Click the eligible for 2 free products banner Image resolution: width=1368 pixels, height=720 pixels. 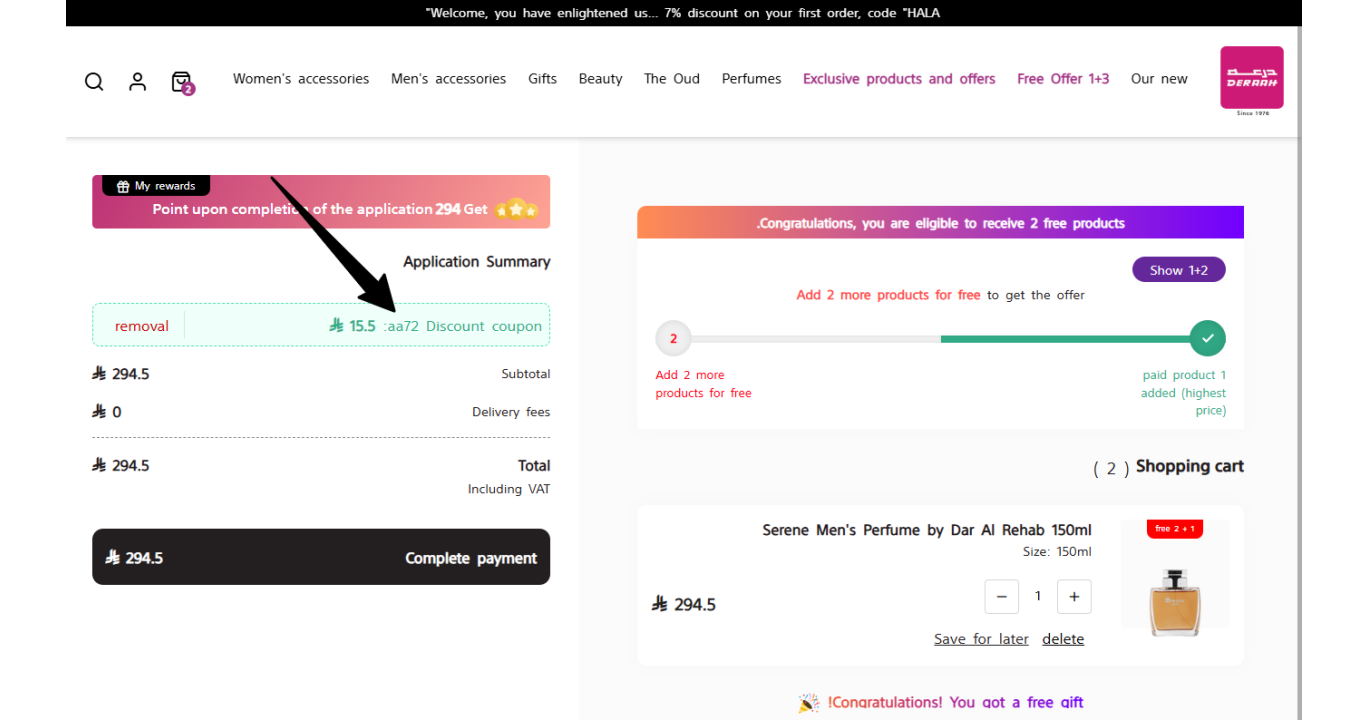tap(940, 223)
